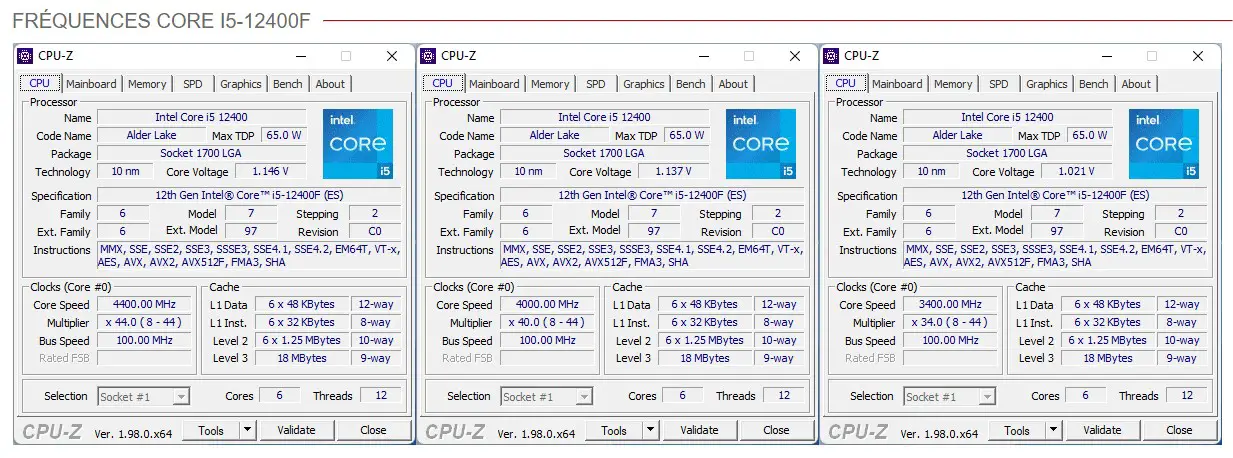Viewport: 1233px width, 458px height.
Task: Click the Close button in the middle window
Action: coord(776,431)
